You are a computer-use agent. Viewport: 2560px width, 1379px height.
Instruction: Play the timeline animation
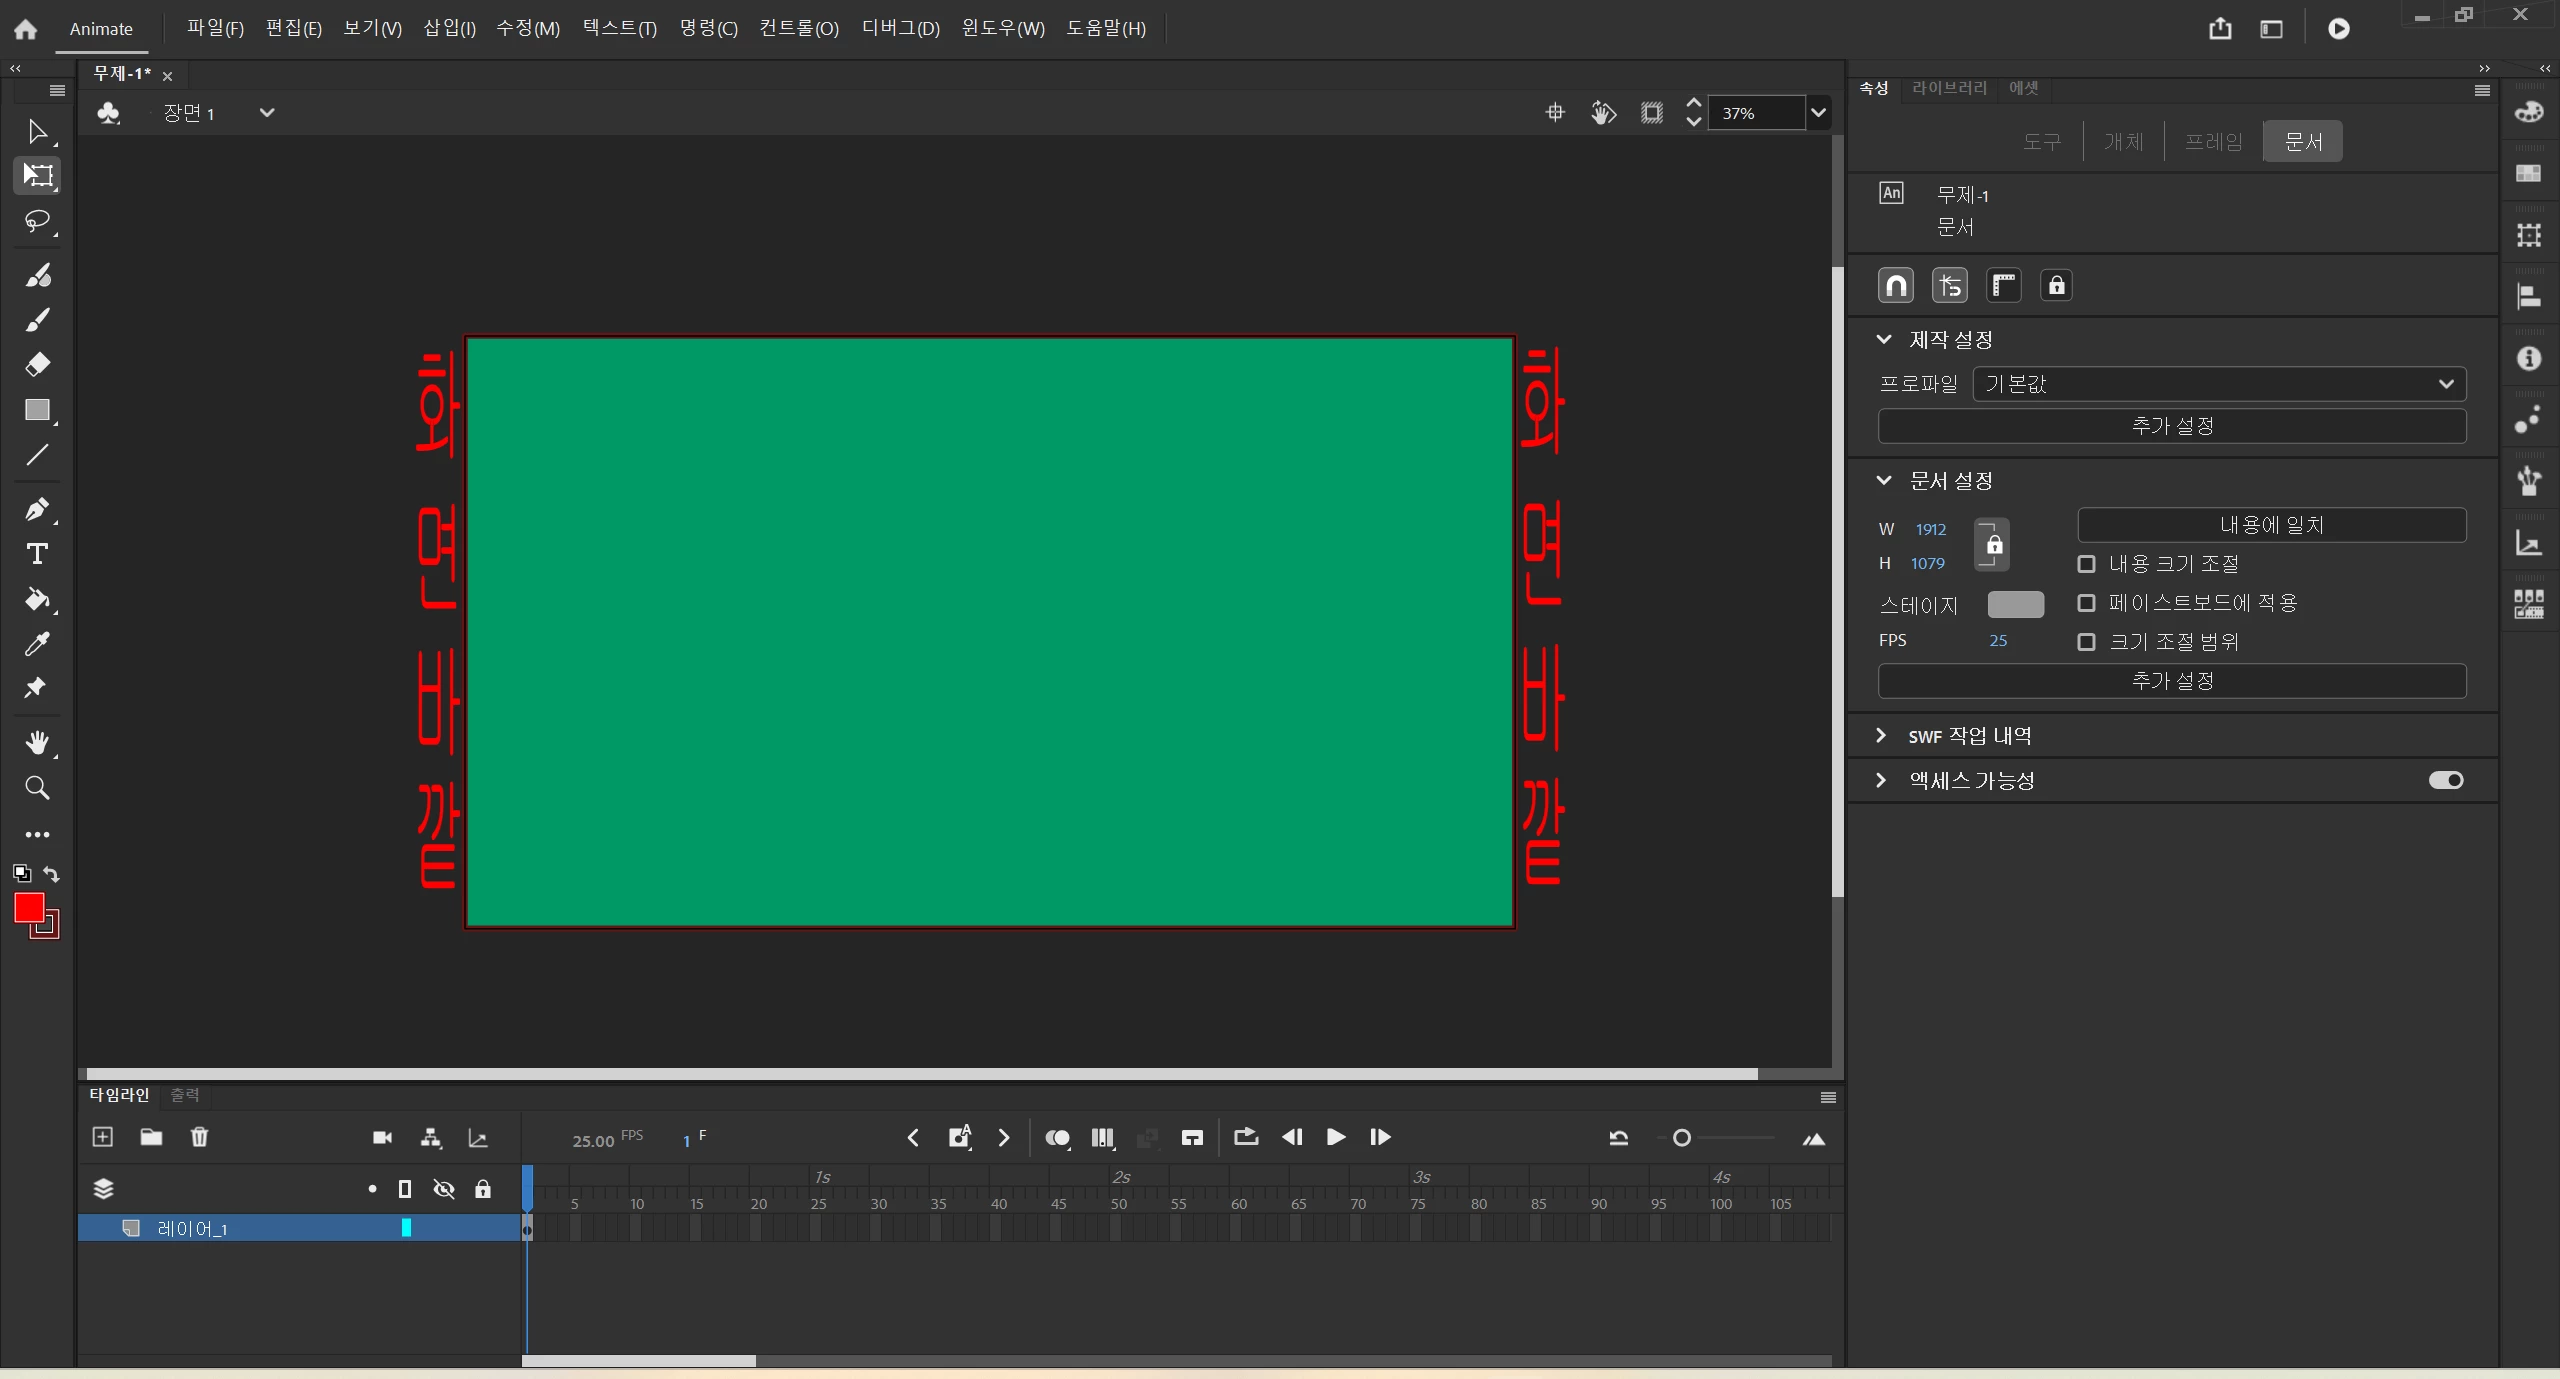point(1335,1138)
